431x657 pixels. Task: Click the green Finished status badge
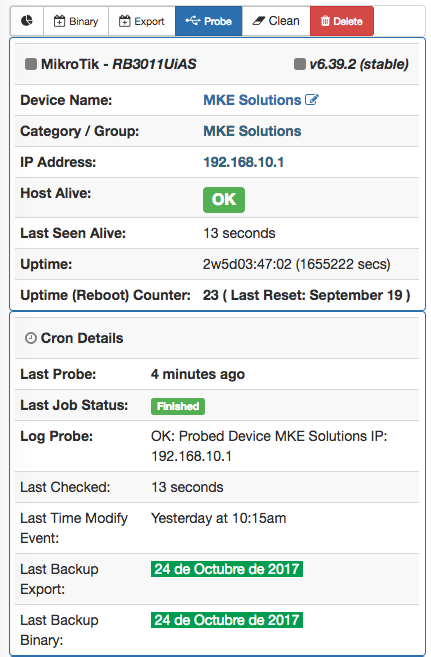pos(178,406)
